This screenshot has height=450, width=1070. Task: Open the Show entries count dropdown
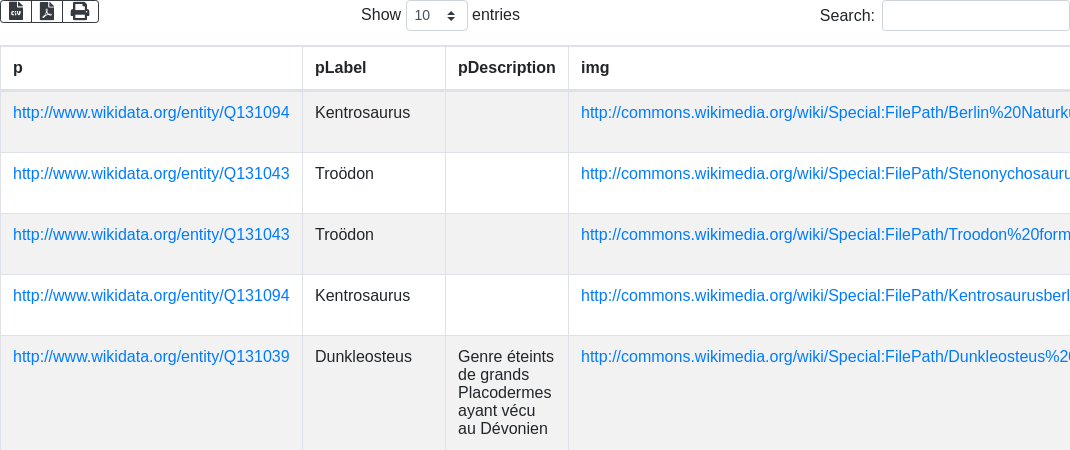point(436,16)
